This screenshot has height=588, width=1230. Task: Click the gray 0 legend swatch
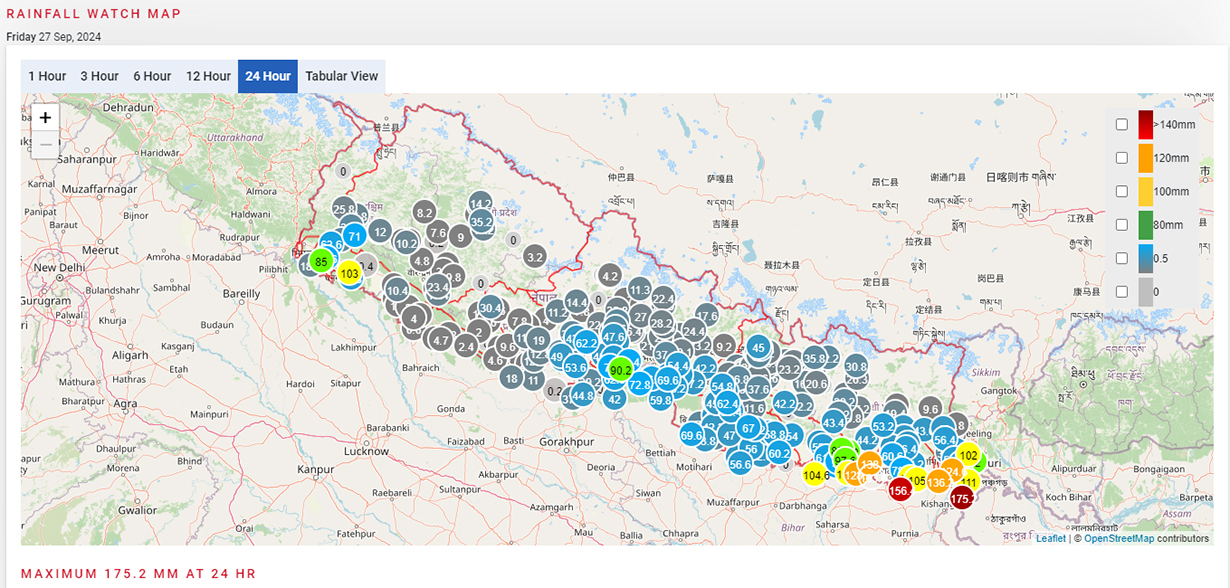tap(1146, 291)
